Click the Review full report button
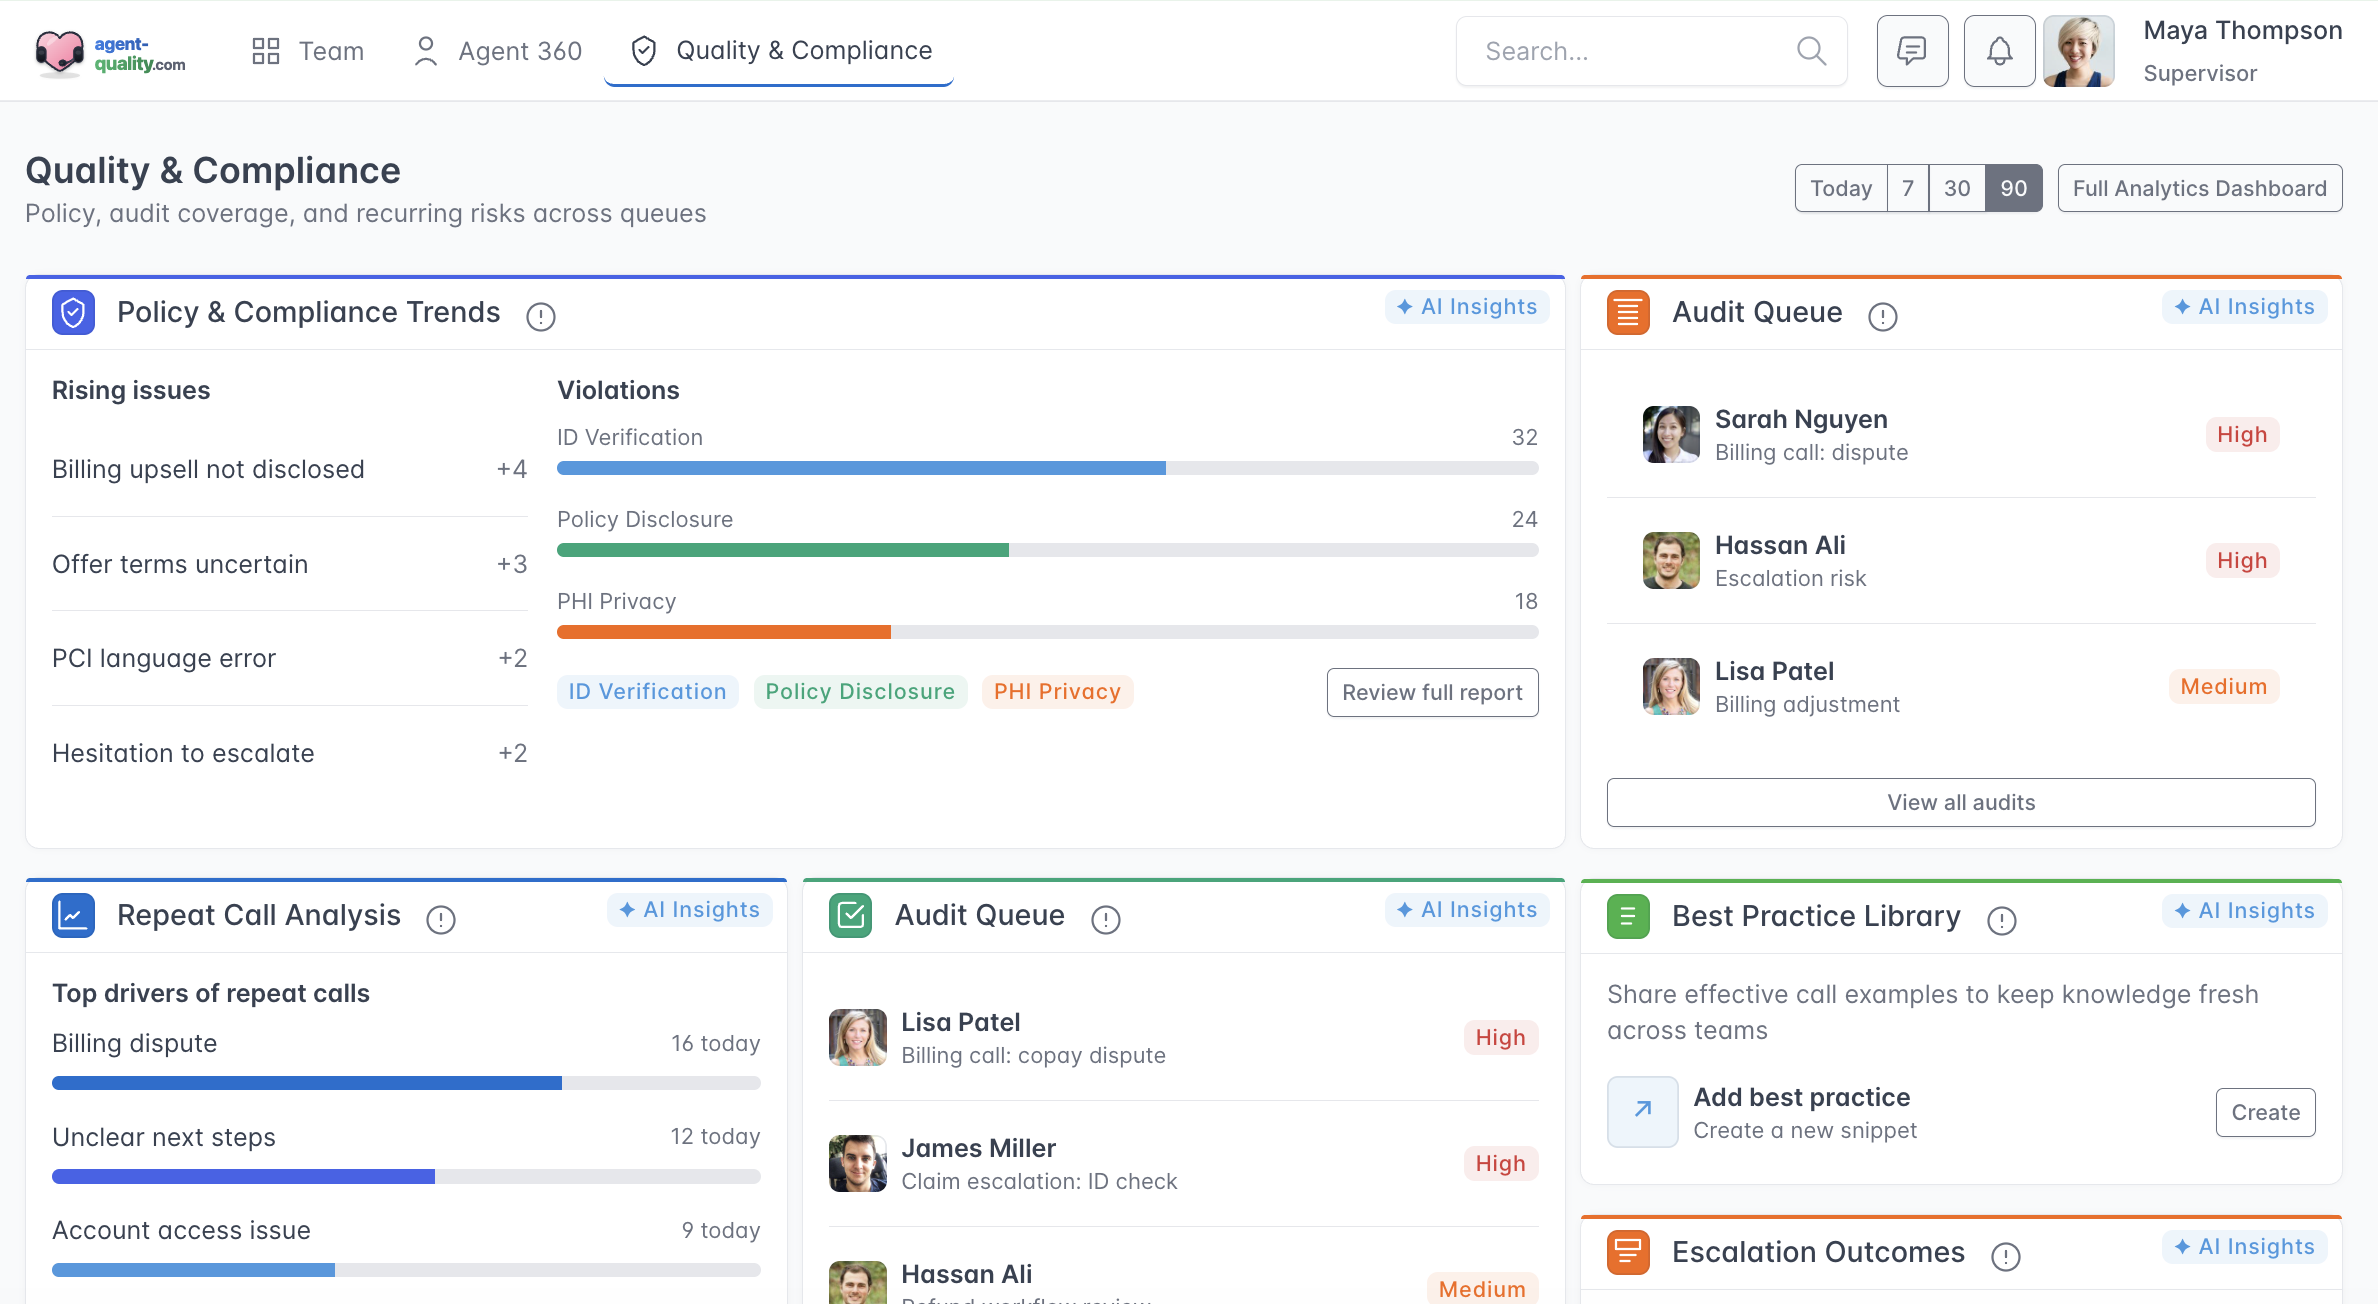The height and width of the screenshot is (1304, 2378). (1431, 692)
